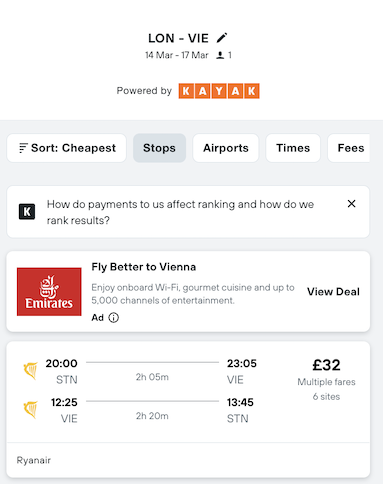Open the Airports filter
Viewport: 383px width, 484px height.
pos(226,148)
